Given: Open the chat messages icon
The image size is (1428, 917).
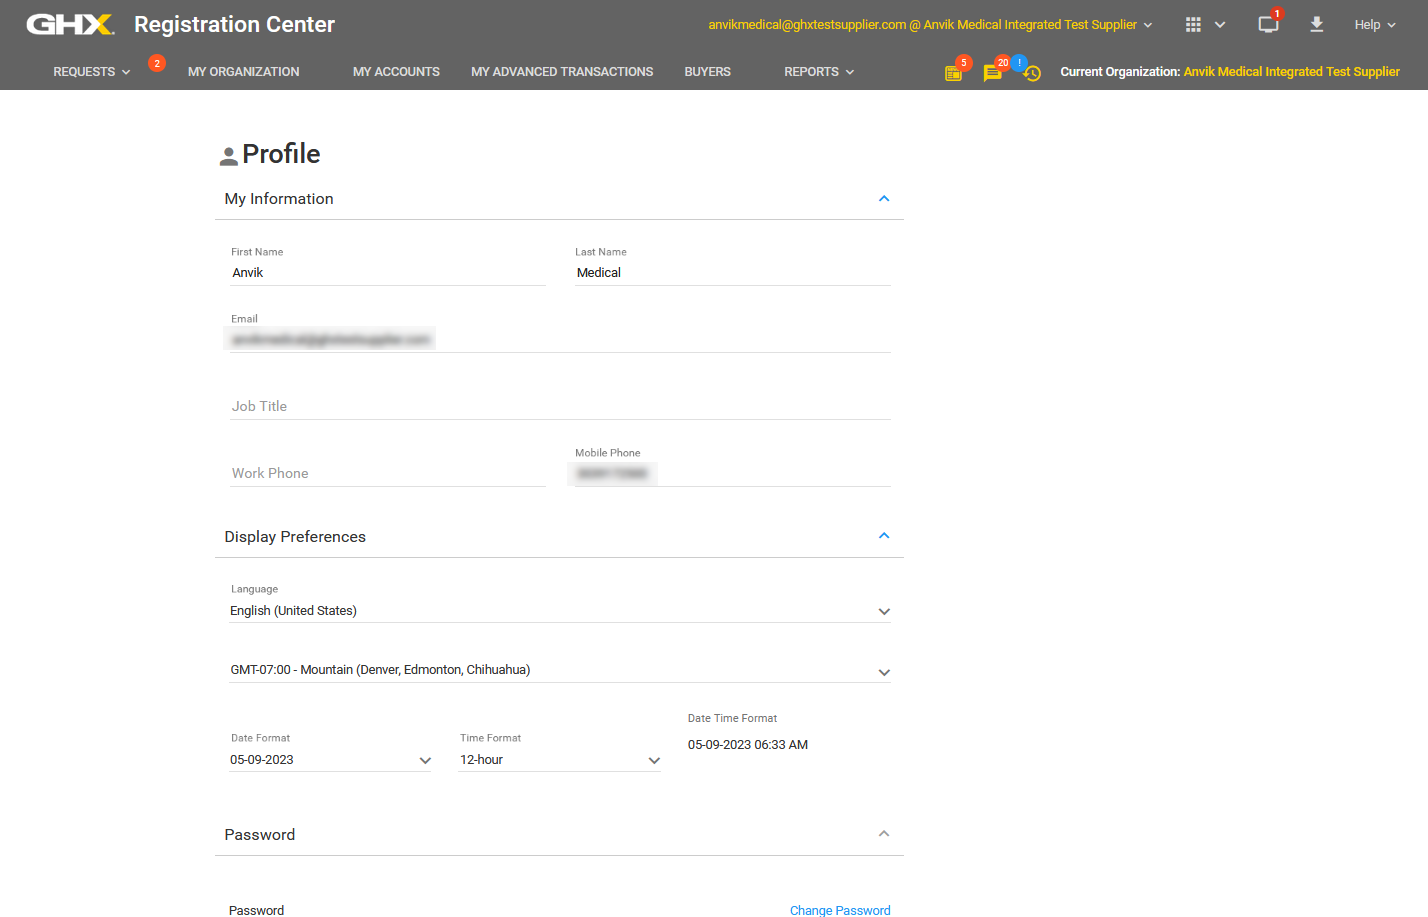Looking at the screenshot, I should 992,73.
